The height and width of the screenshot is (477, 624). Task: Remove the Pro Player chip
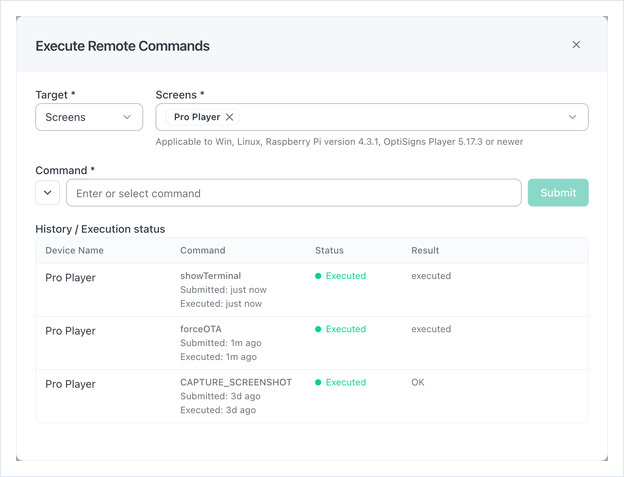(230, 117)
